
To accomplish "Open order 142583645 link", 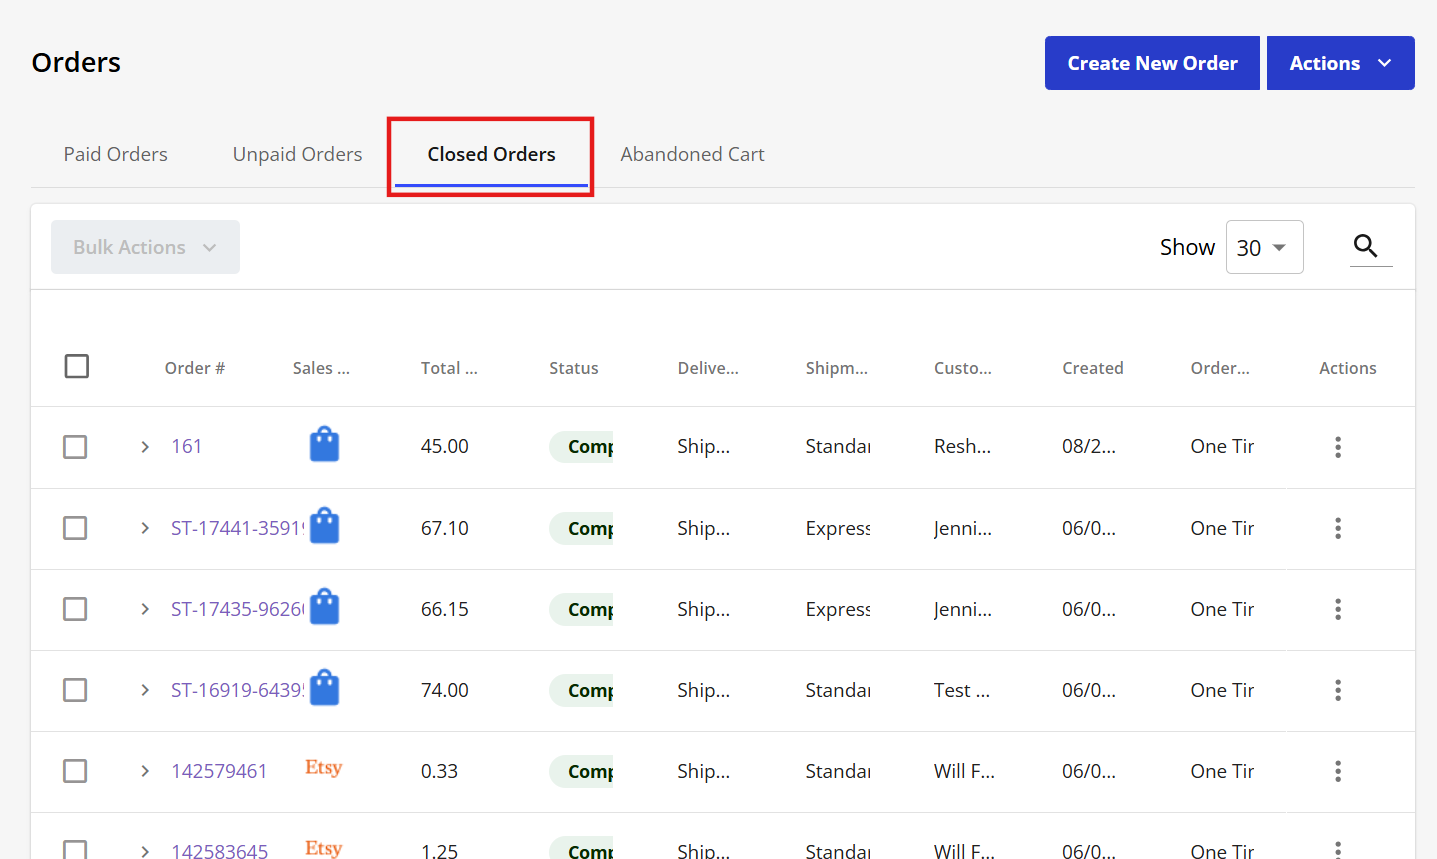I will tap(219, 851).
